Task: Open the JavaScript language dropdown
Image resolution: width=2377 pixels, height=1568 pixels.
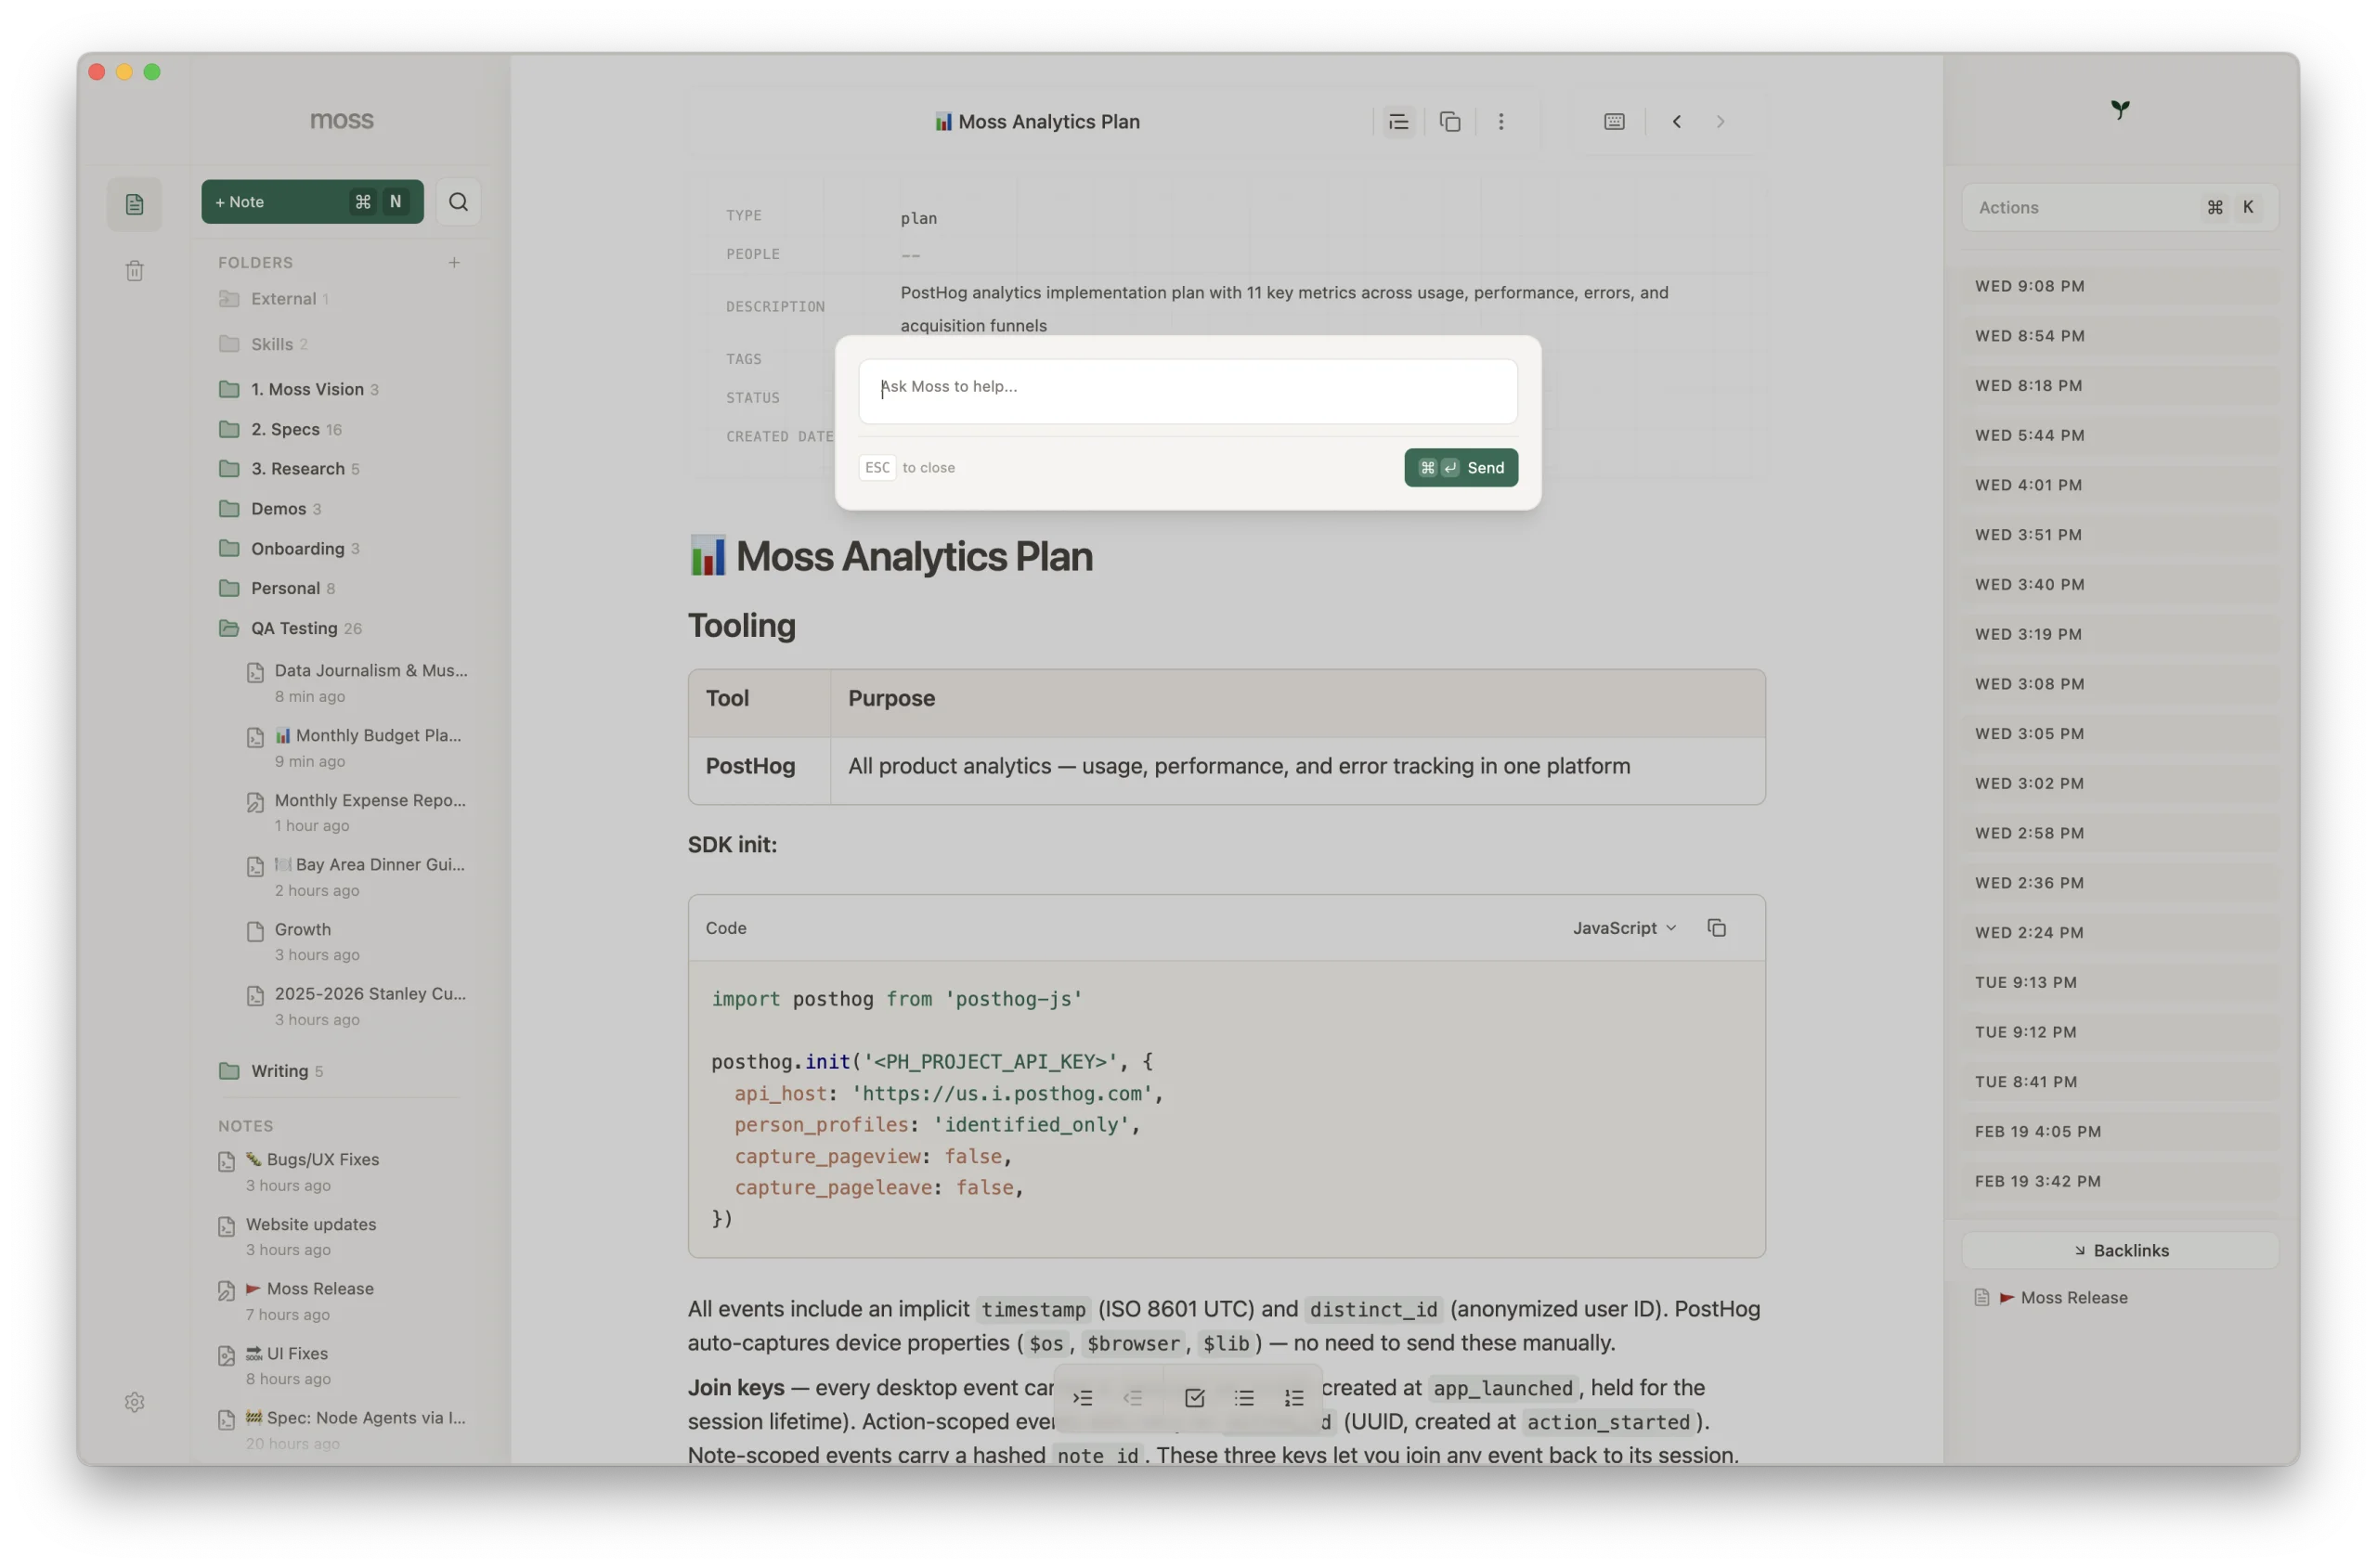Action: [x=1622, y=927]
